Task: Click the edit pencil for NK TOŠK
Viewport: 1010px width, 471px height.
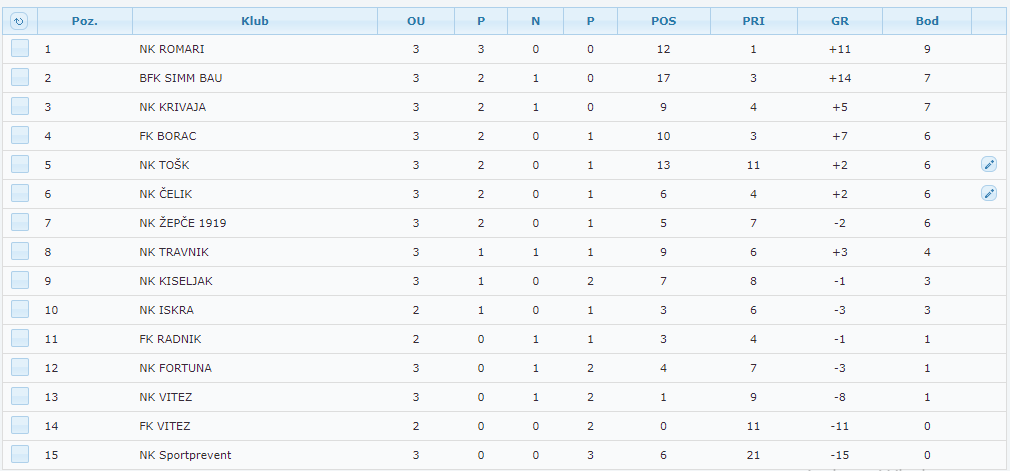Action: pyautogui.click(x=989, y=165)
